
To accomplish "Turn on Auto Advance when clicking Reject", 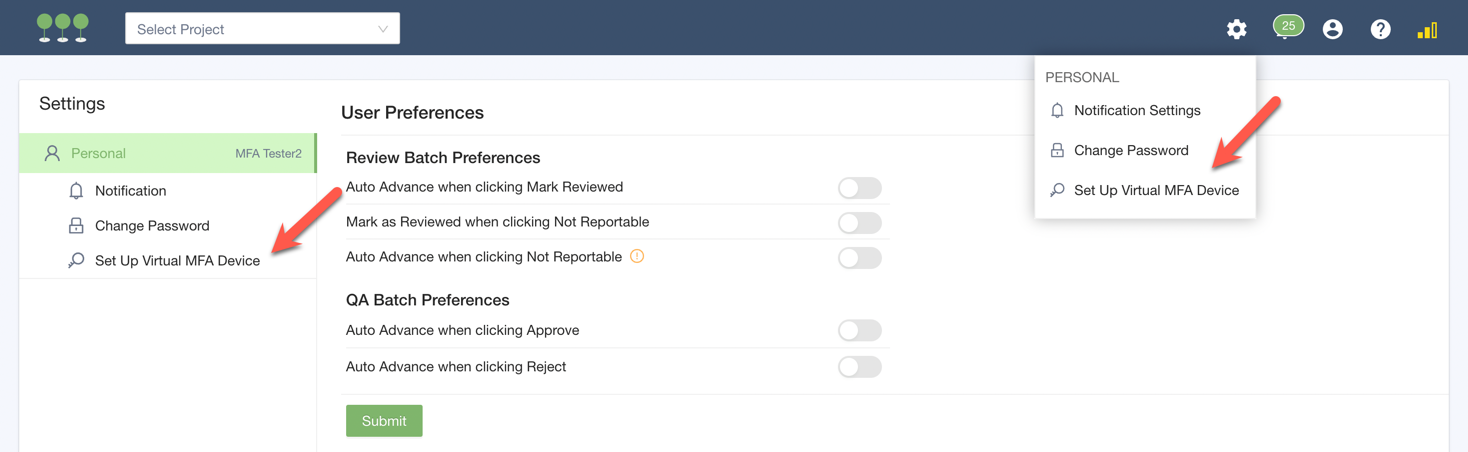I will click(859, 367).
